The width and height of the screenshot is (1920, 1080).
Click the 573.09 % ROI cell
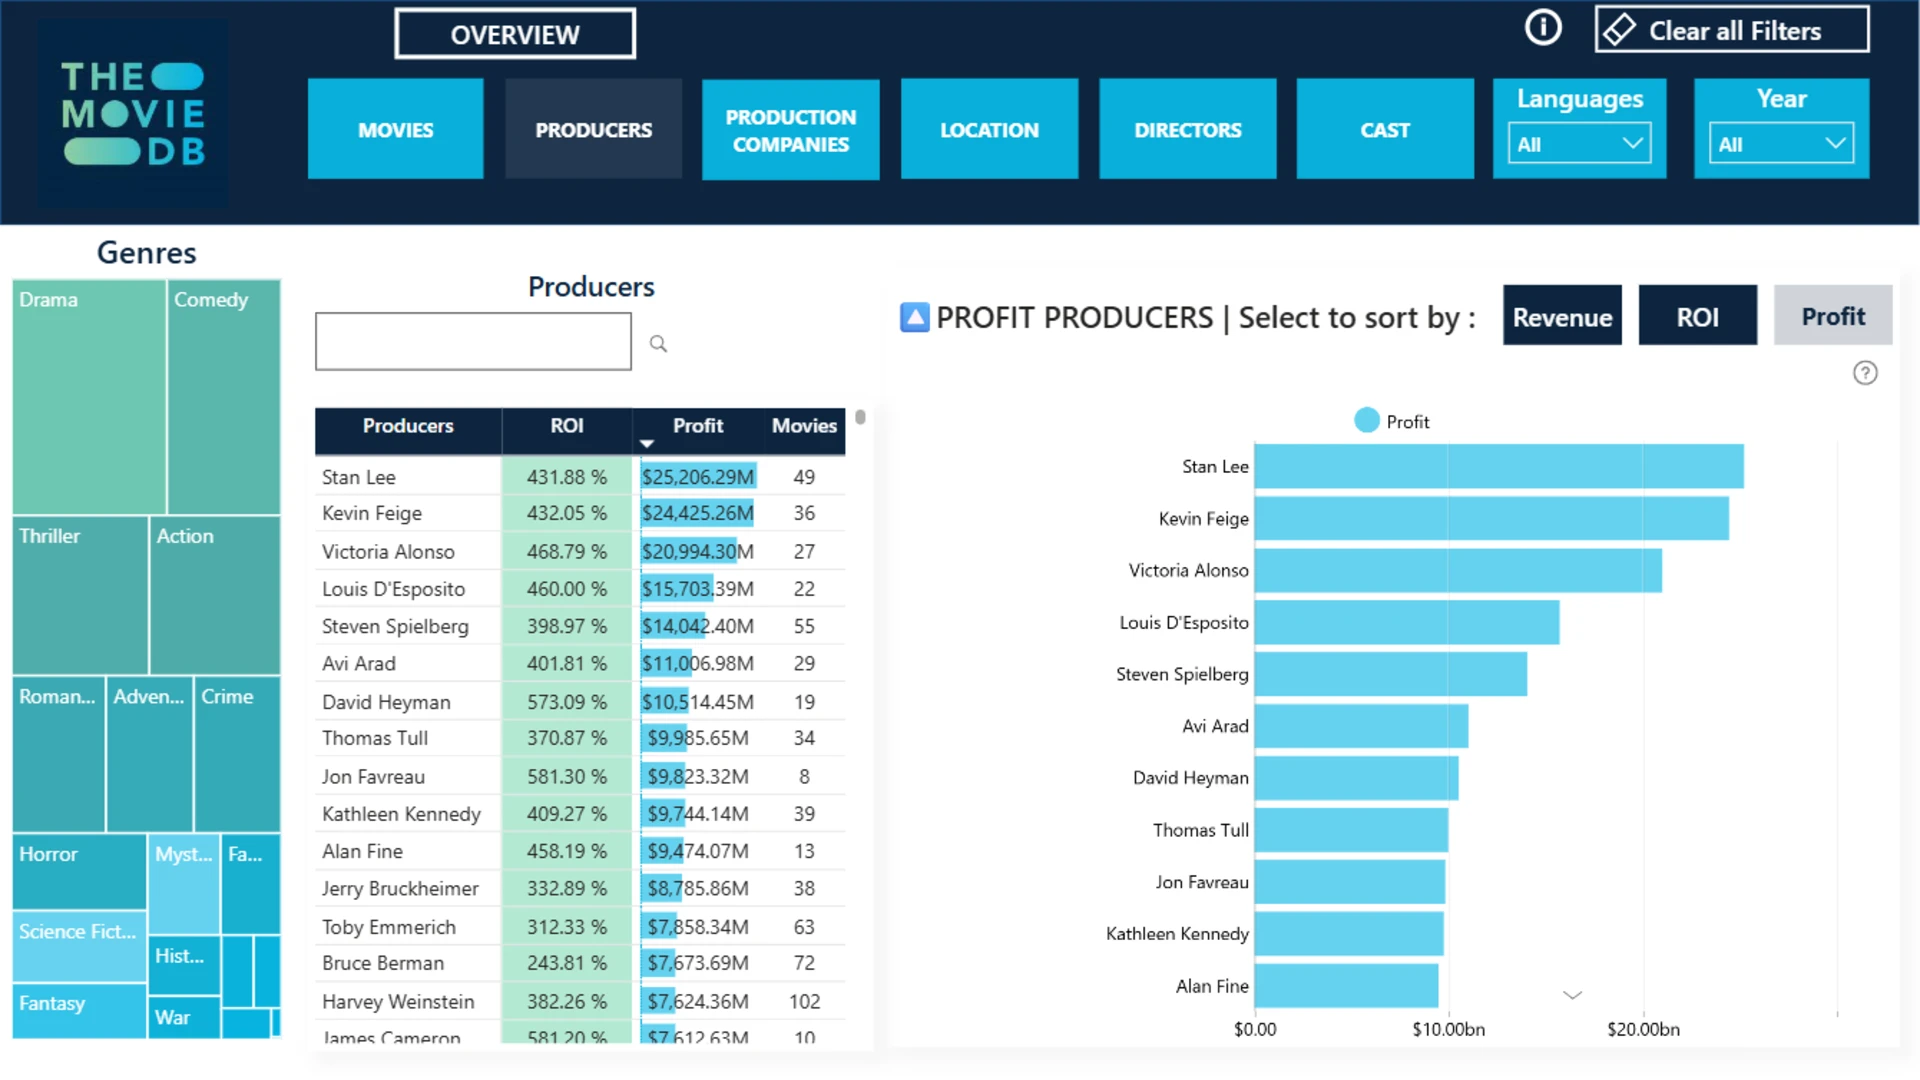tap(567, 702)
